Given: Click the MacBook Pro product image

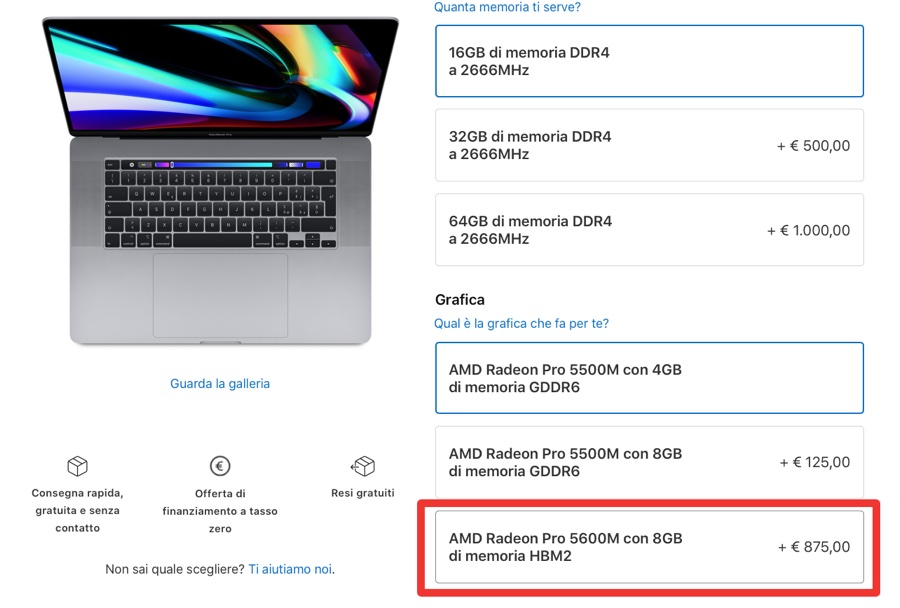Looking at the screenshot, I should (x=220, y=181).
